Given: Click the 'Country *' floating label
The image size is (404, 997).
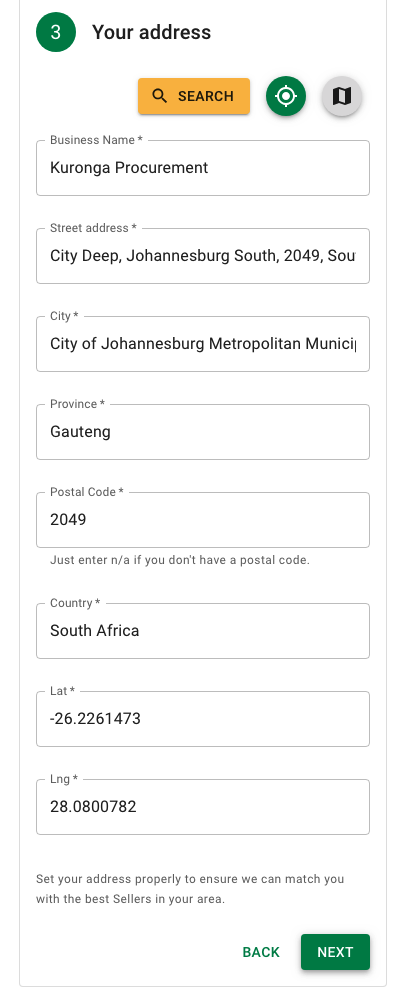Looking at the screenshot, I should click(75, 603).
